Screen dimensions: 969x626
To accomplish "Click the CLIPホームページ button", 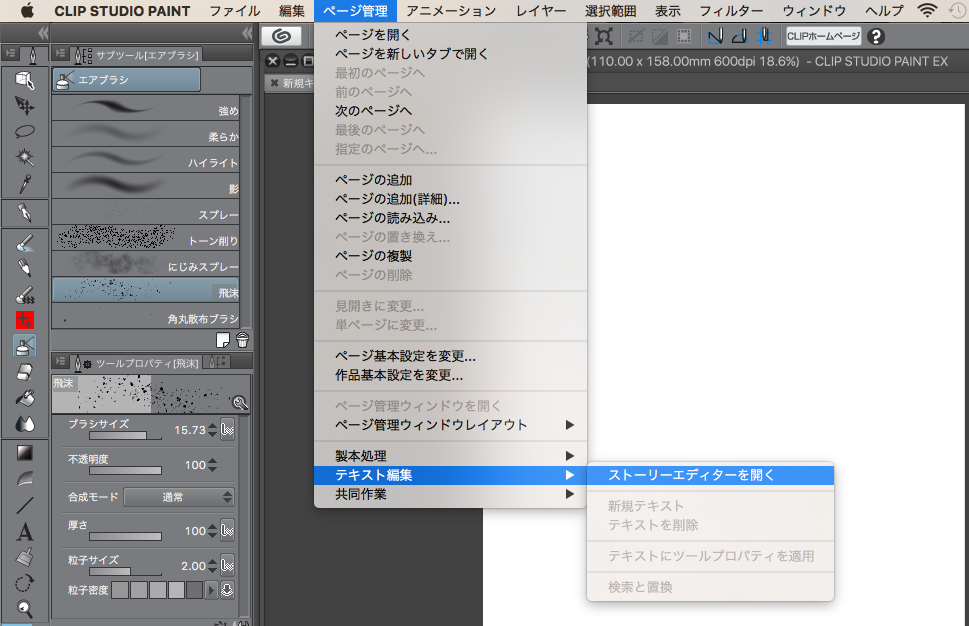I will tap(823, 36).
